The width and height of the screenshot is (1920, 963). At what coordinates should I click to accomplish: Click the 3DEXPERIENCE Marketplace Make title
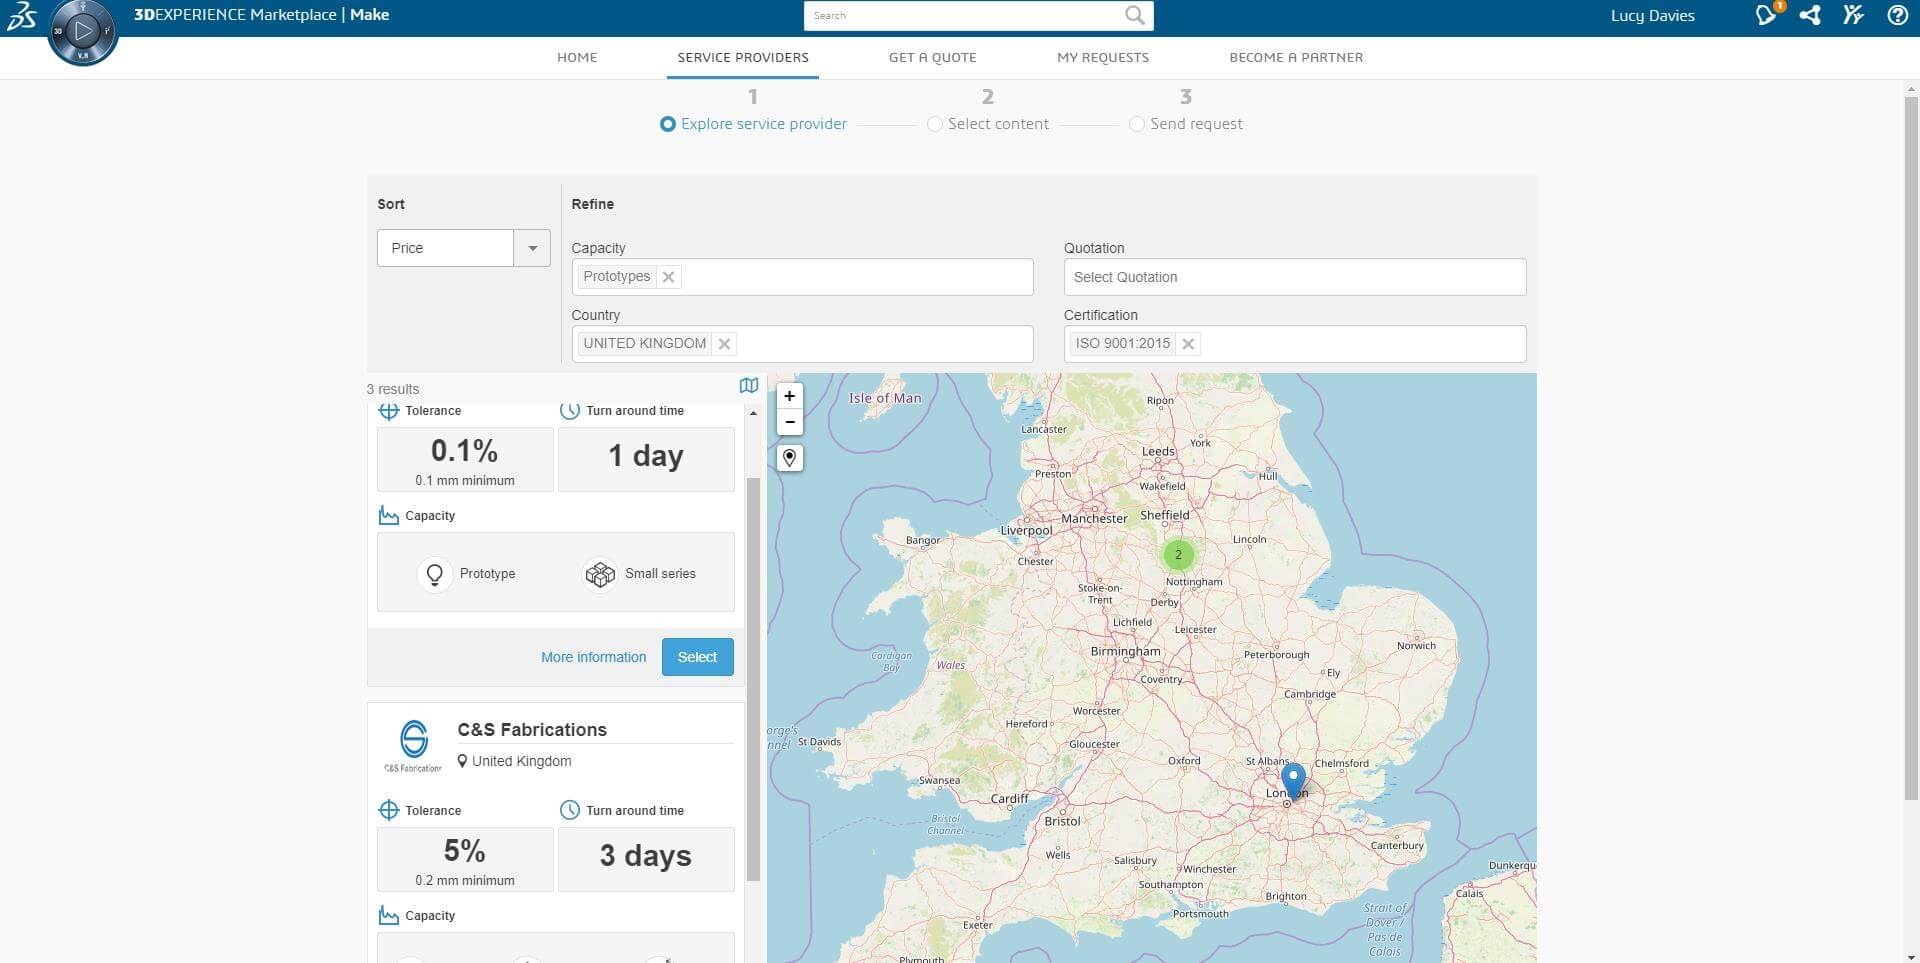click(261, 15)
